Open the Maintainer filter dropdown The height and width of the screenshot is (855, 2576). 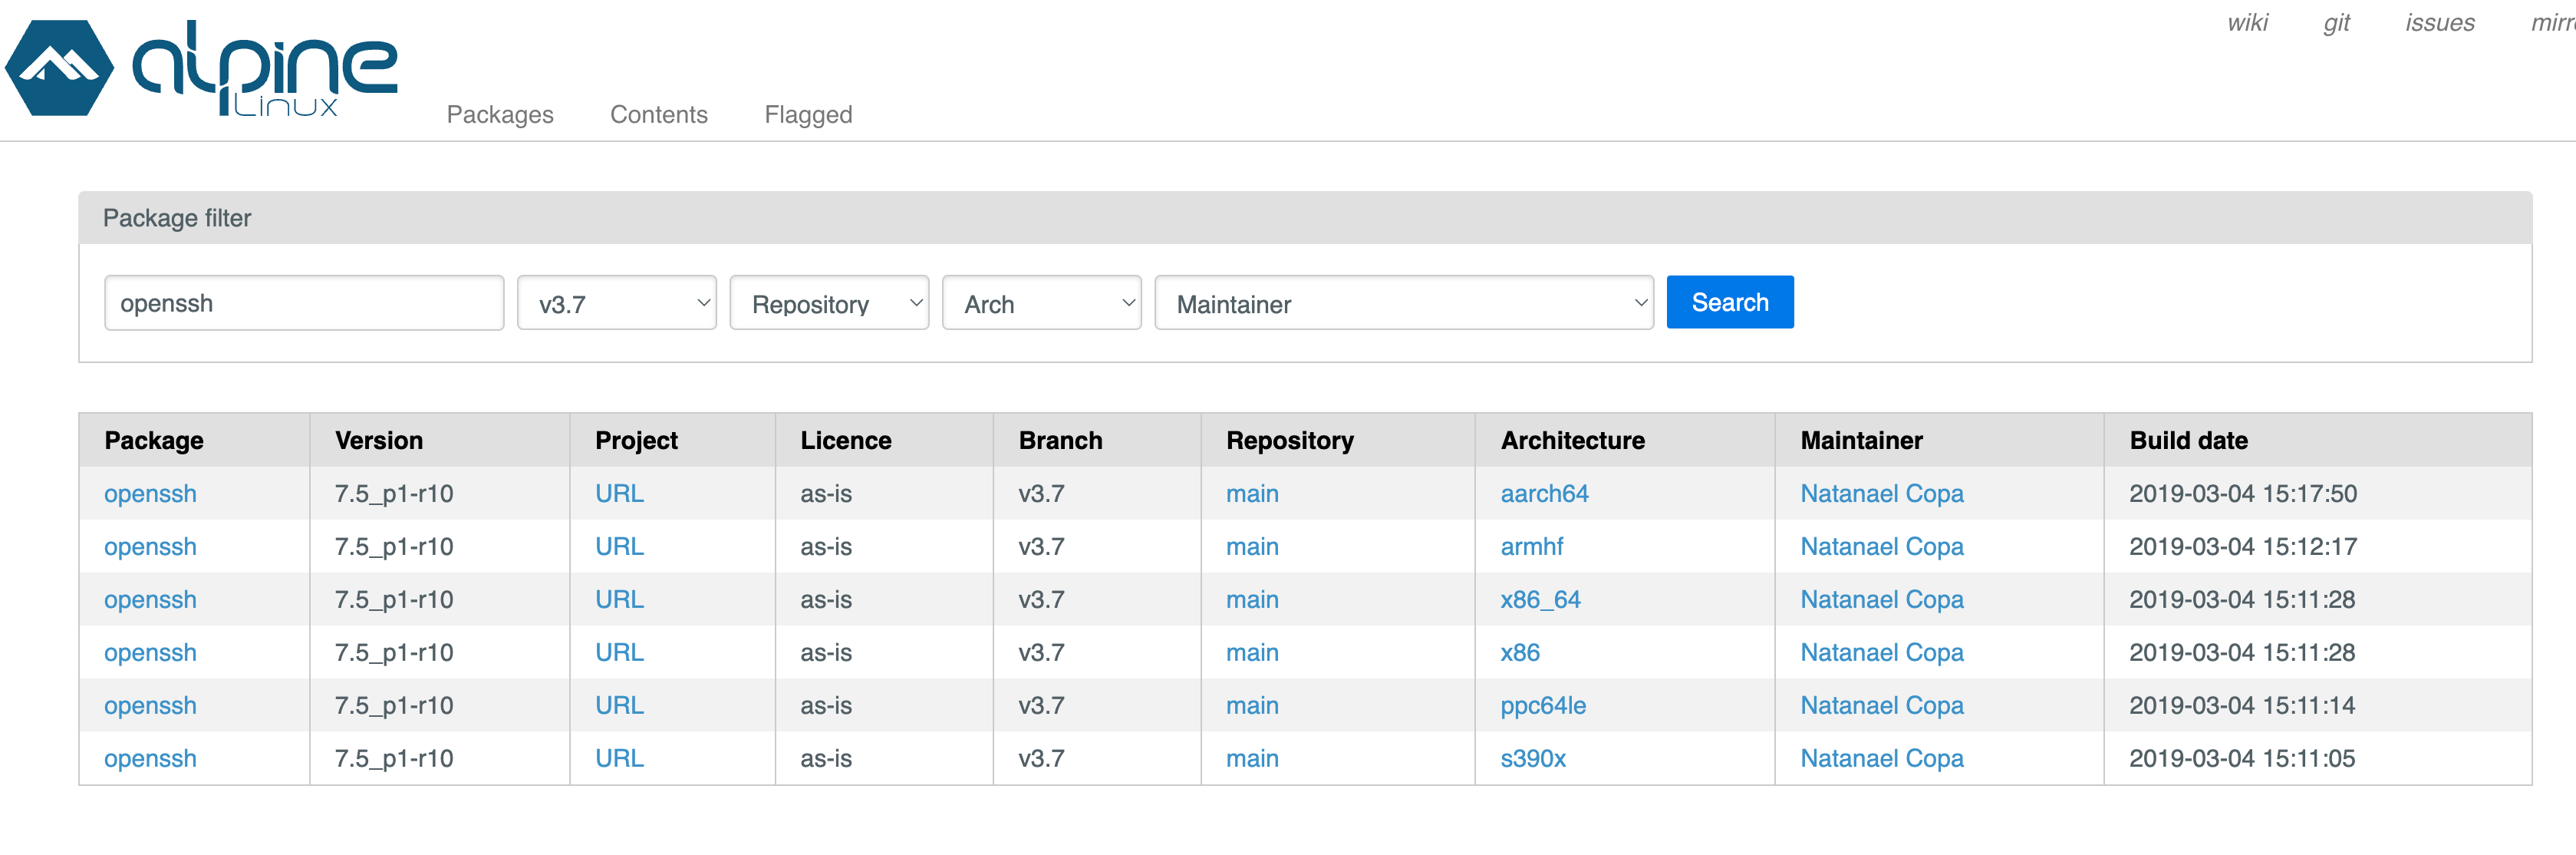(x=1403, y=303)
